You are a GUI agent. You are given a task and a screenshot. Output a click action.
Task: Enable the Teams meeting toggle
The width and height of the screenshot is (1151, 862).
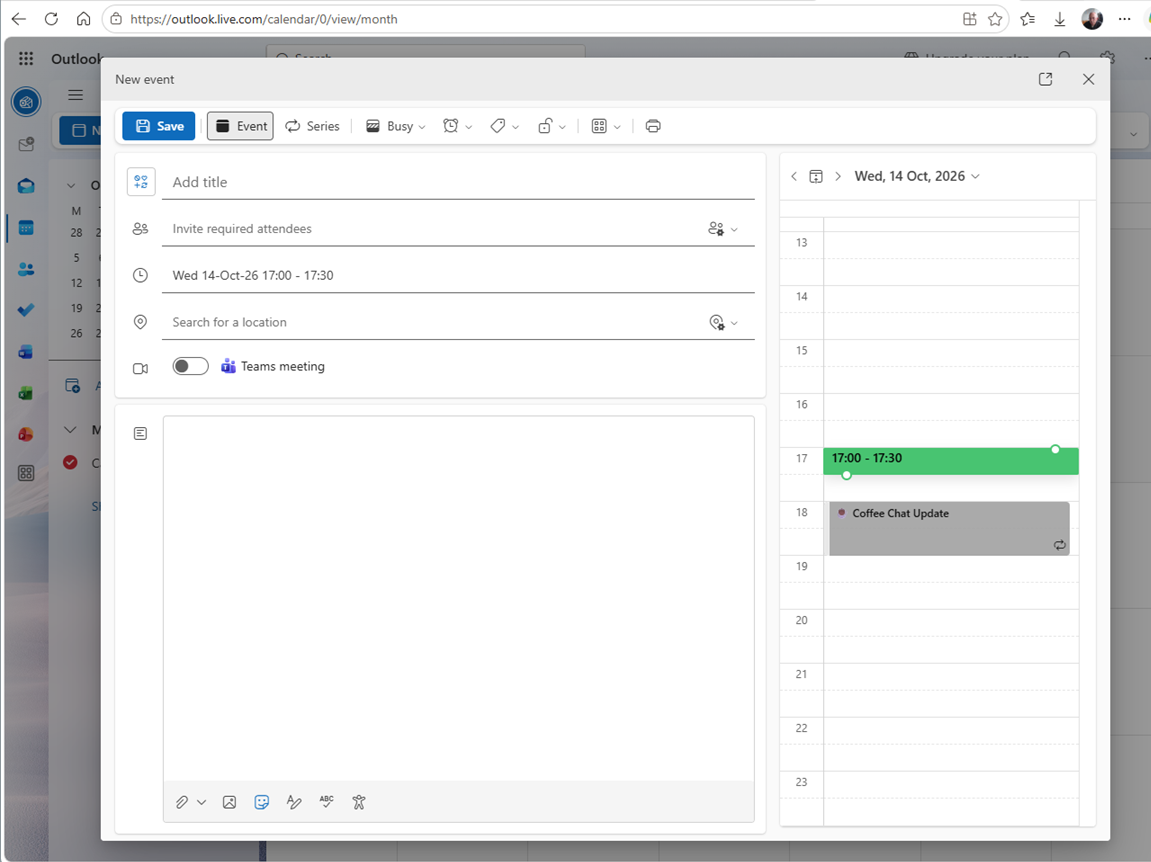pos(190,366)
